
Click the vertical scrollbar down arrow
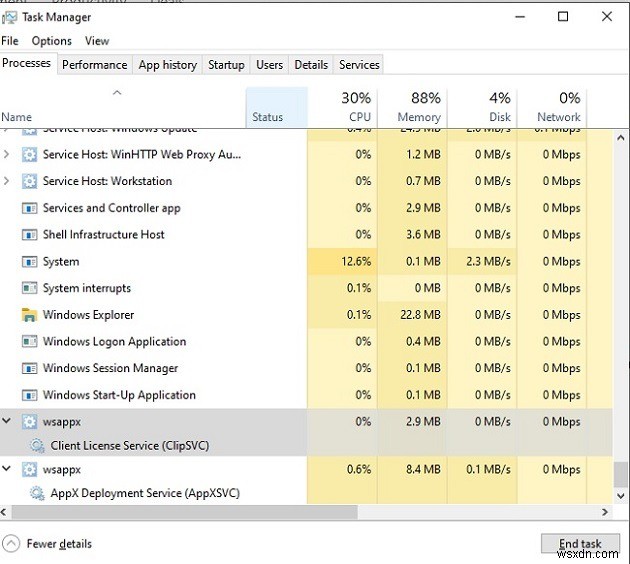621,496
